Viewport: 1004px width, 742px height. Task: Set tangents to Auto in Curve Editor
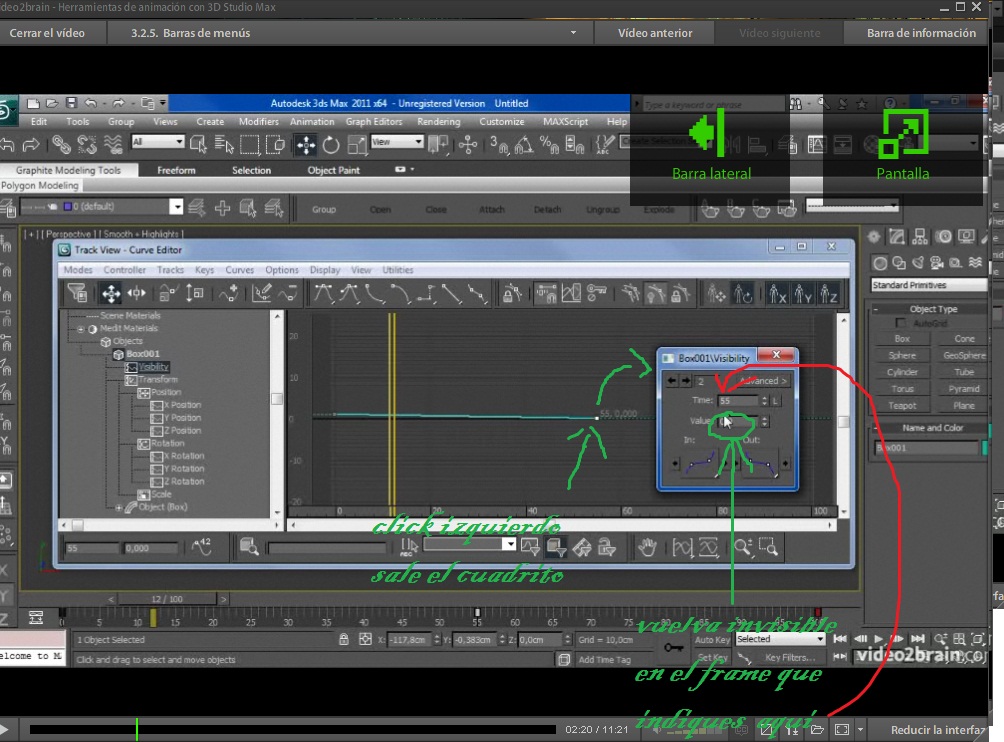[x=323, y=294]
